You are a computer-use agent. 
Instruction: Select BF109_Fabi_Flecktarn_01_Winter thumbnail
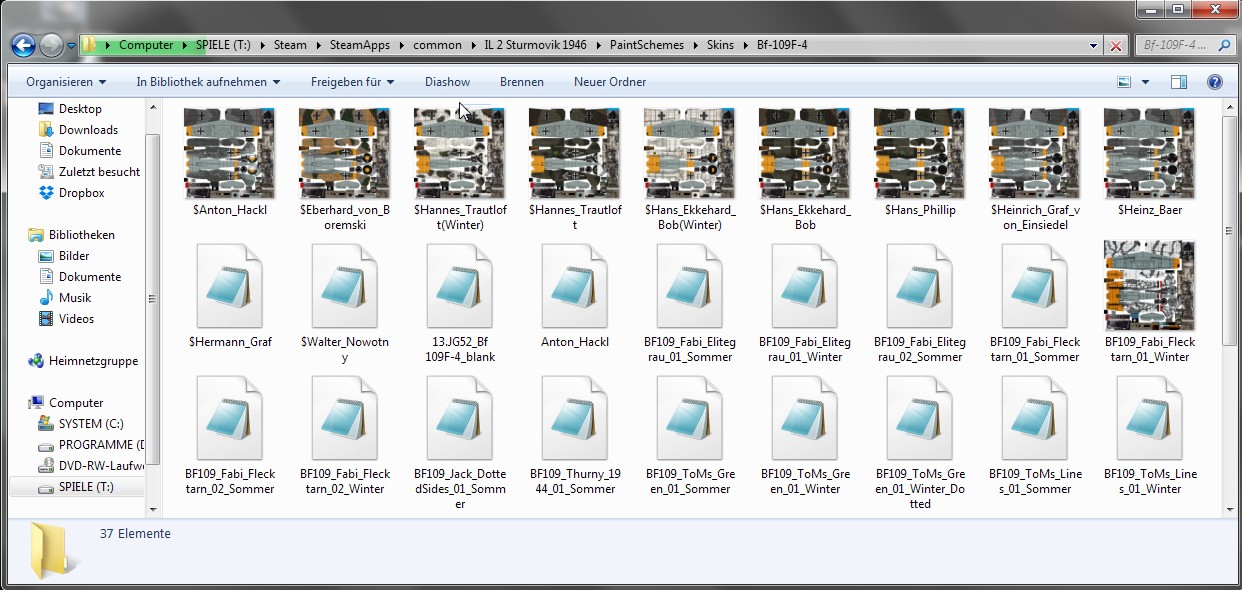coord(1150,286)
